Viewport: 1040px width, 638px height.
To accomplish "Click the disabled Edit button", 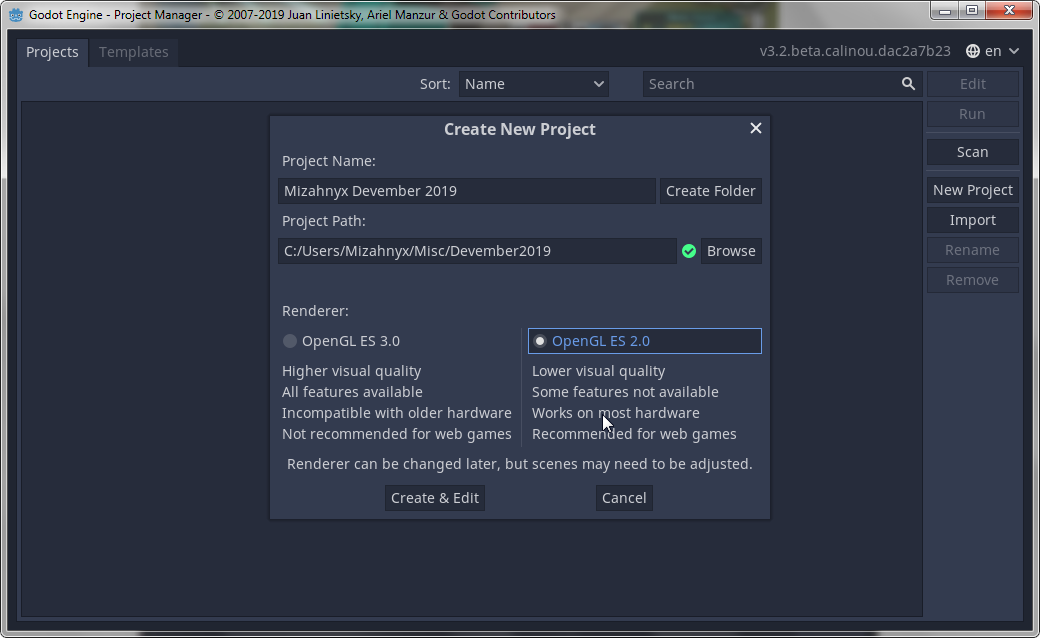I will (x=972, y=84).
